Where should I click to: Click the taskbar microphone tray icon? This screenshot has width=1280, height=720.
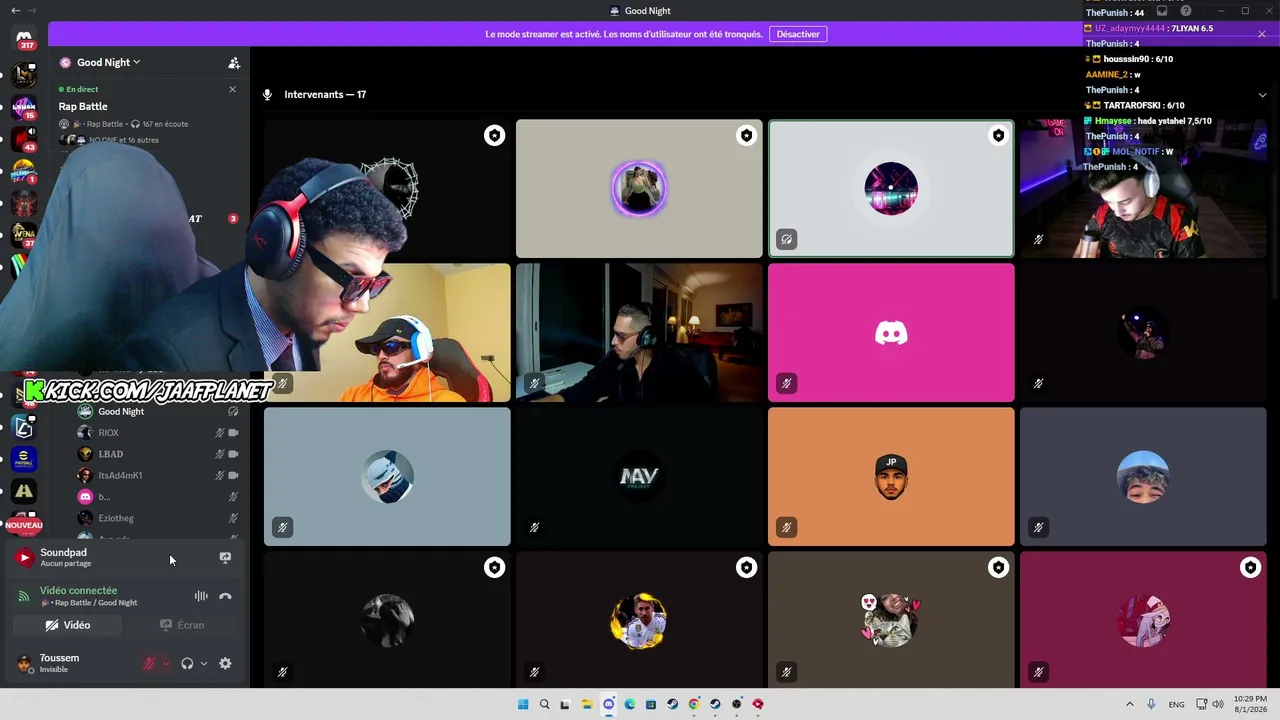point(1151,704)
